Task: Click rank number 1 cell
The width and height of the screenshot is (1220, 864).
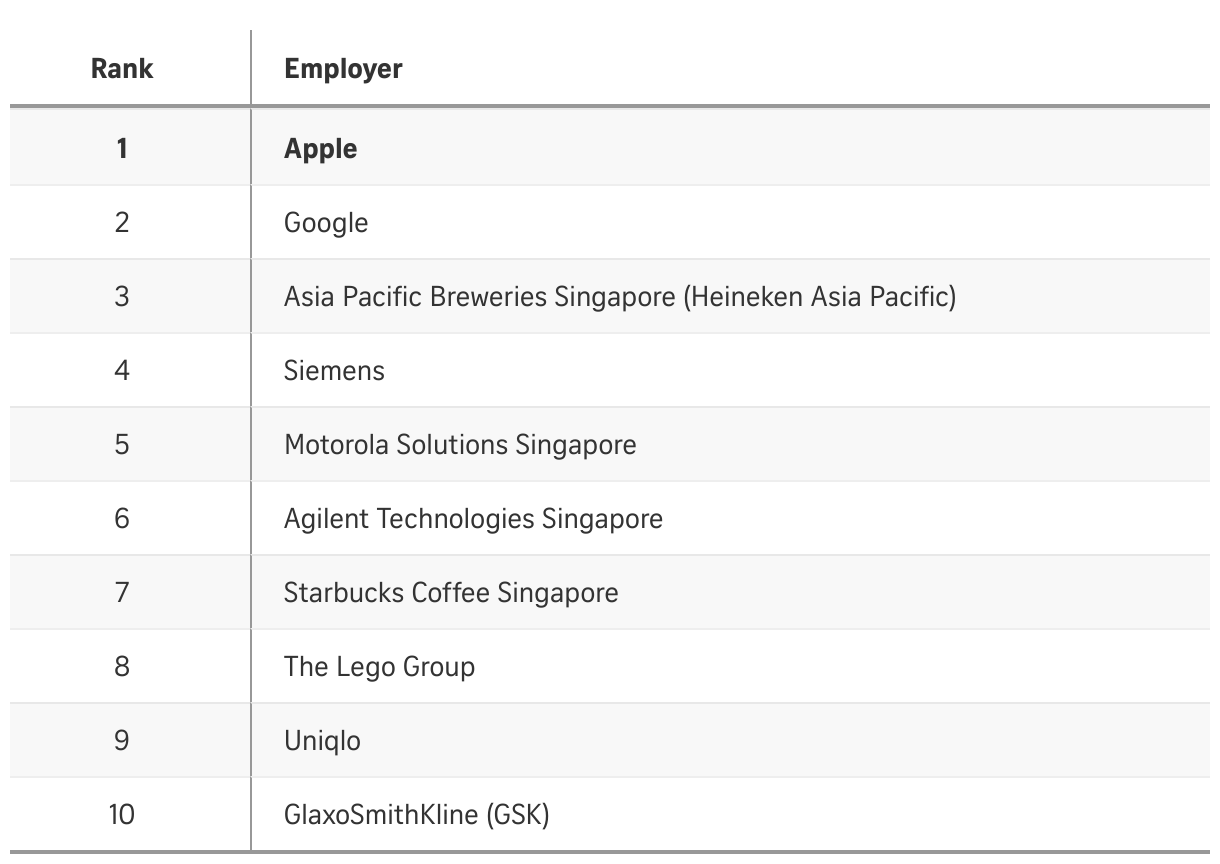Action: pos(122,149)
